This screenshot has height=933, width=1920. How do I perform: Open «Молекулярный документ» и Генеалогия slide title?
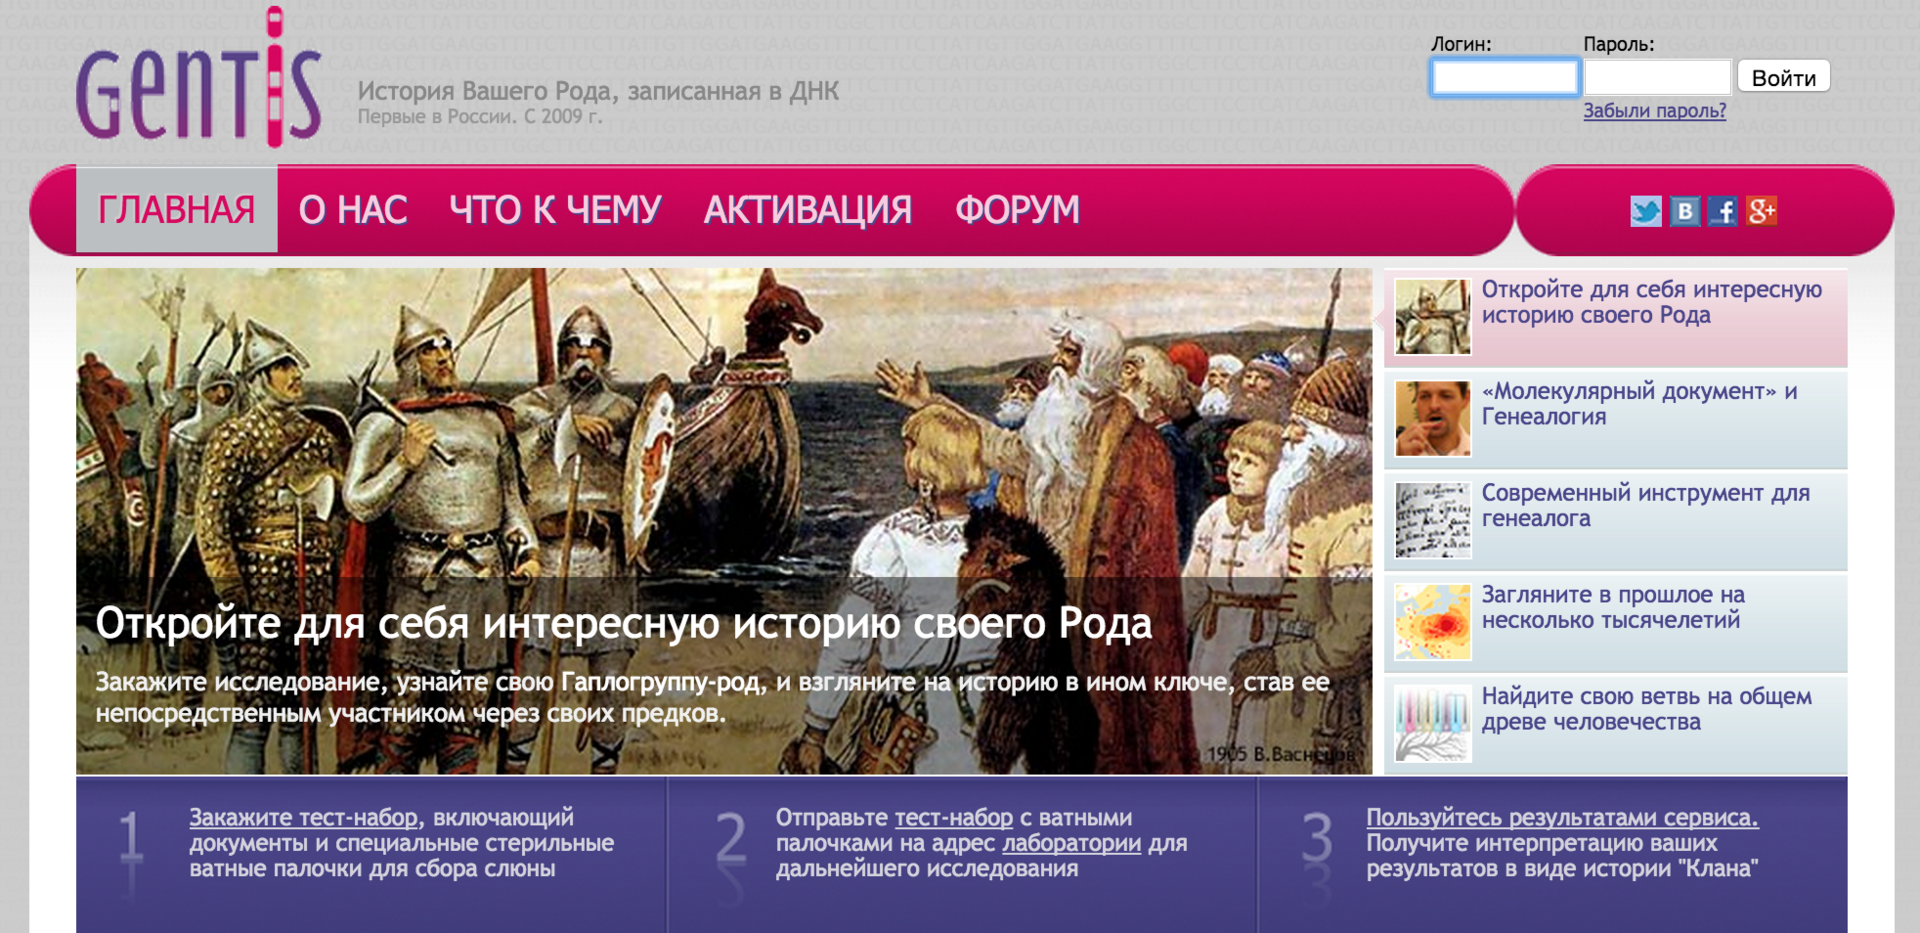(x=1640, y=404)
